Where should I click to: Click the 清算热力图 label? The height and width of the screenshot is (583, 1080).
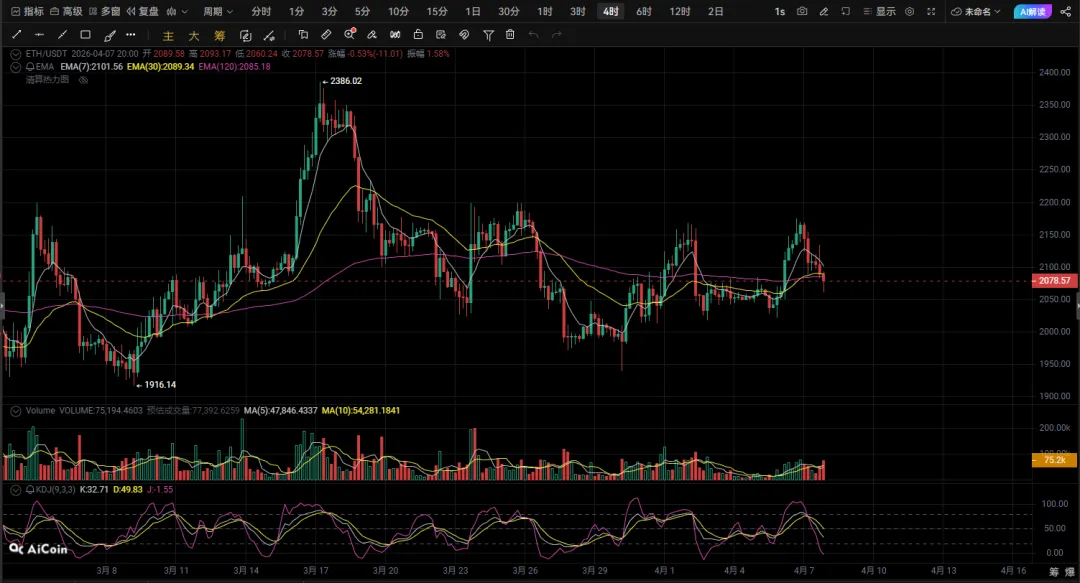pos(48,80)
